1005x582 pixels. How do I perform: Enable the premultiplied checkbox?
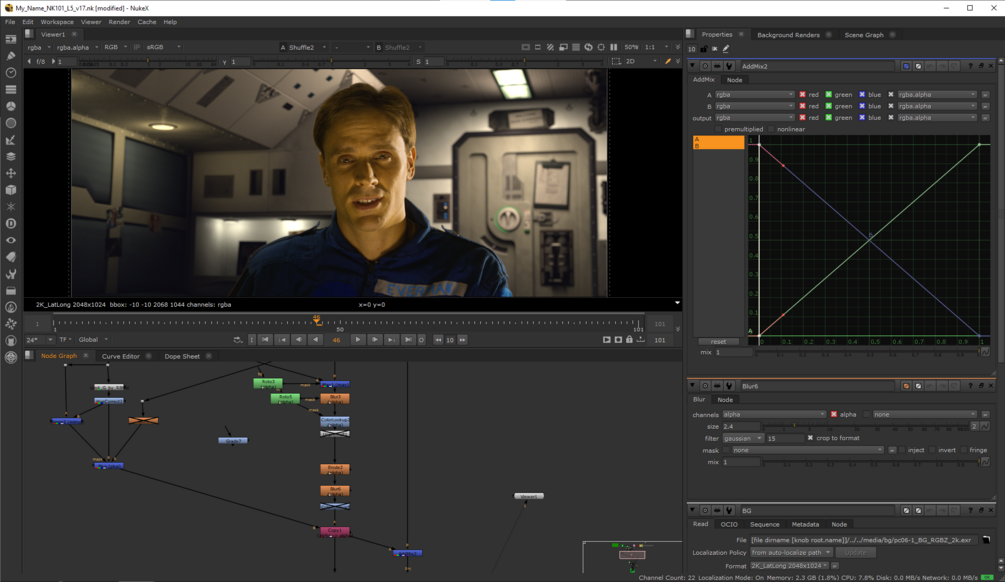(718, 129)
